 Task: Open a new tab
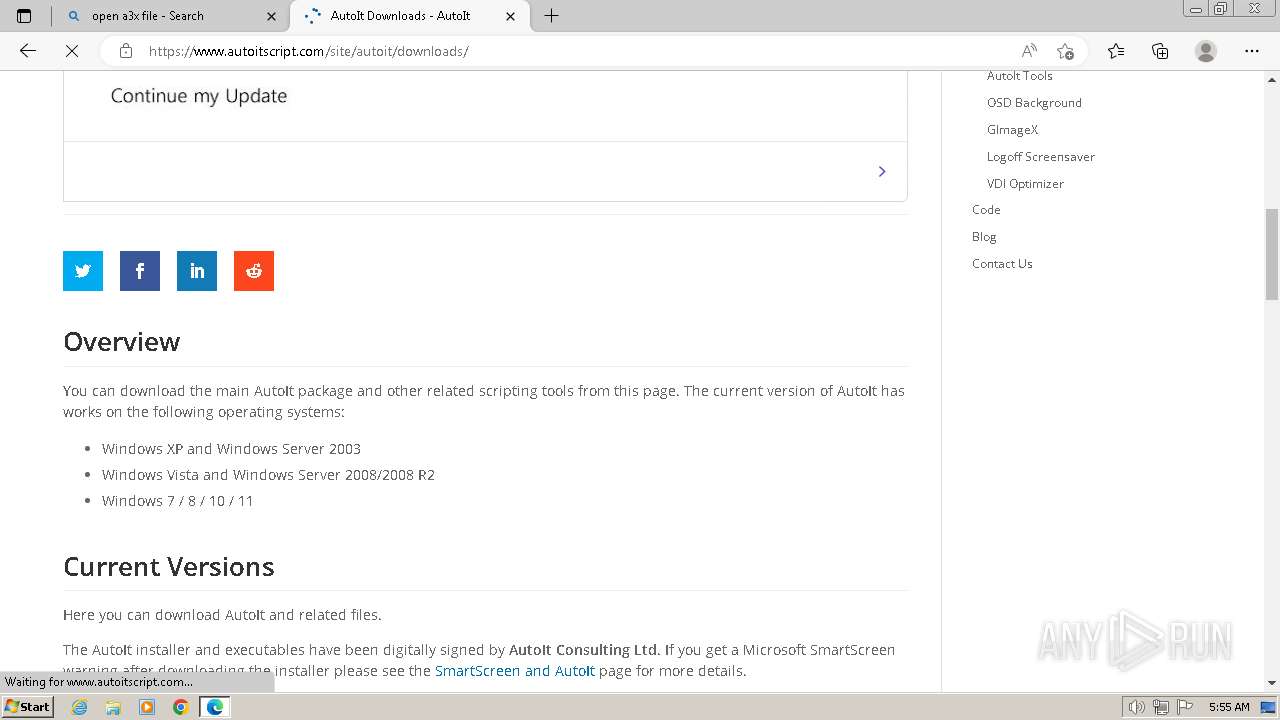click(x=551, y=16)
